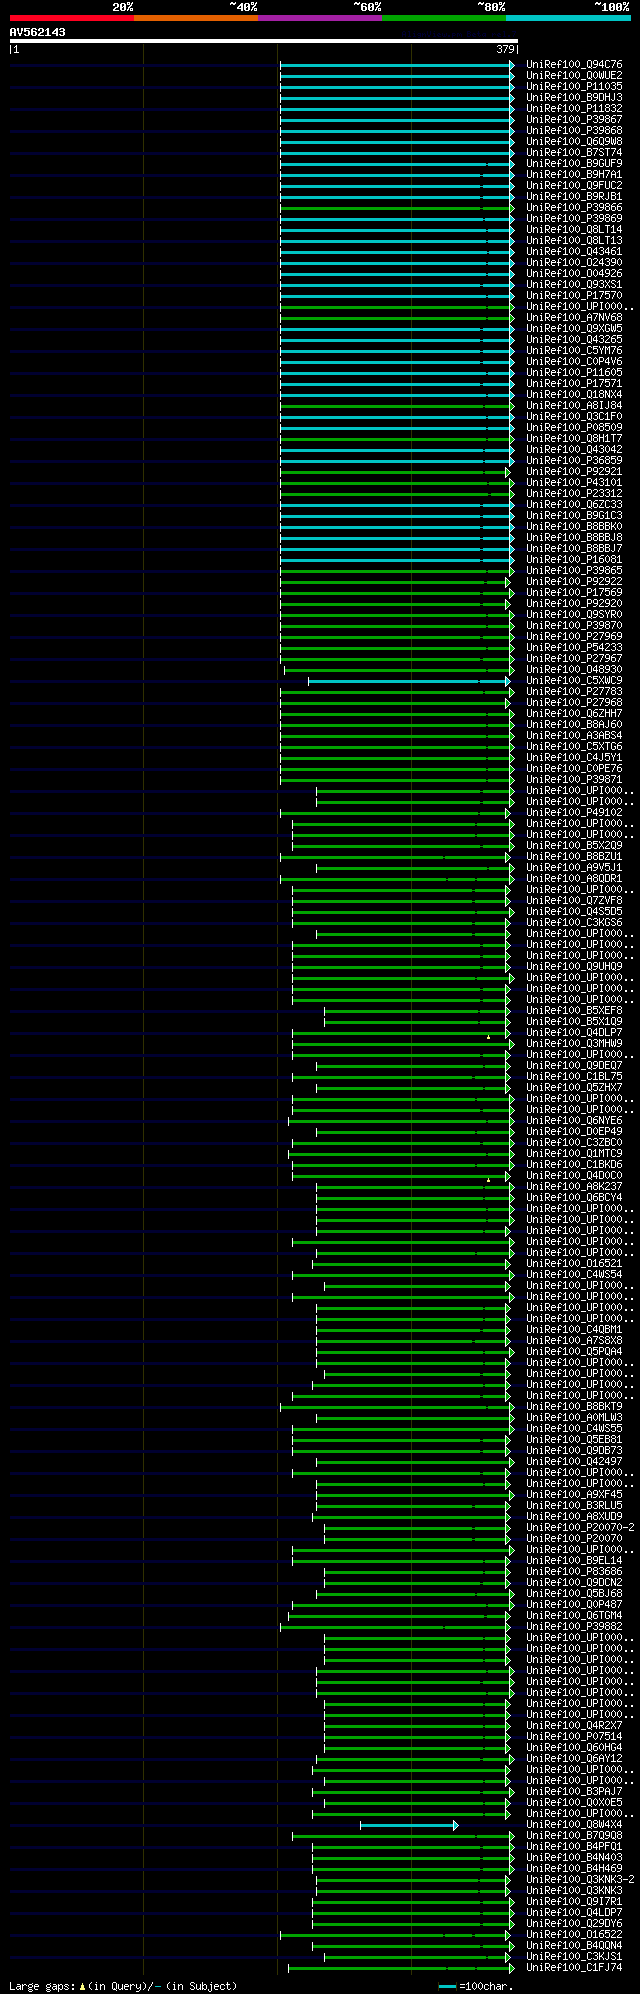This screenshot has height=1994, width=640.
Task: Select hit label UniRef100_P17571
Action: click(x=574, y=384)
